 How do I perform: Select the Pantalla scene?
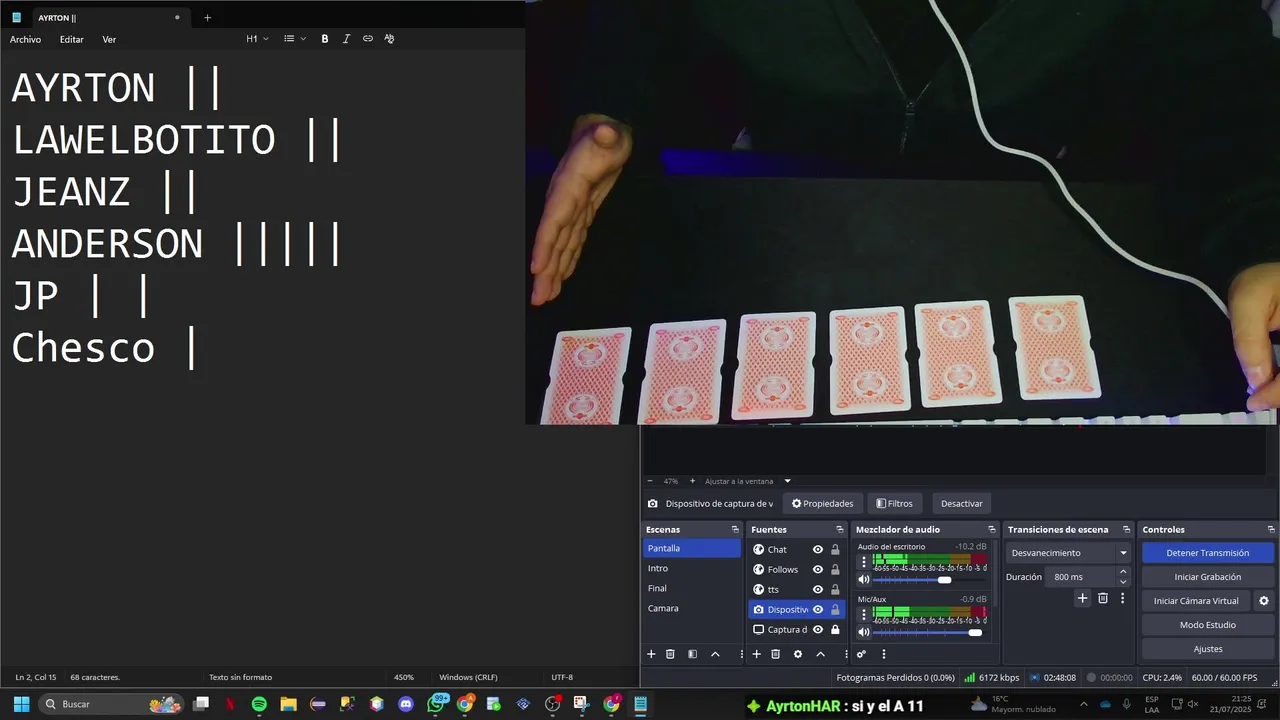691,548
